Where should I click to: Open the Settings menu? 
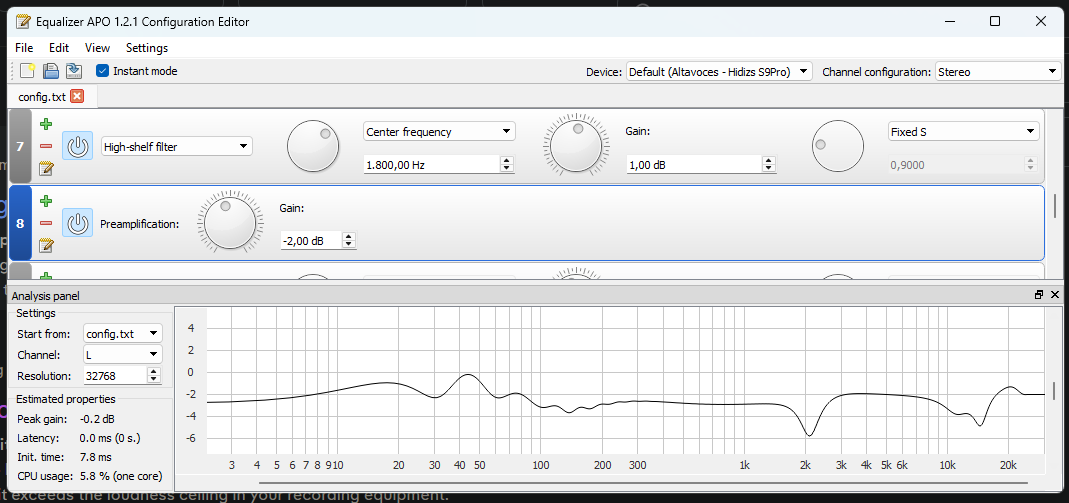147,48
